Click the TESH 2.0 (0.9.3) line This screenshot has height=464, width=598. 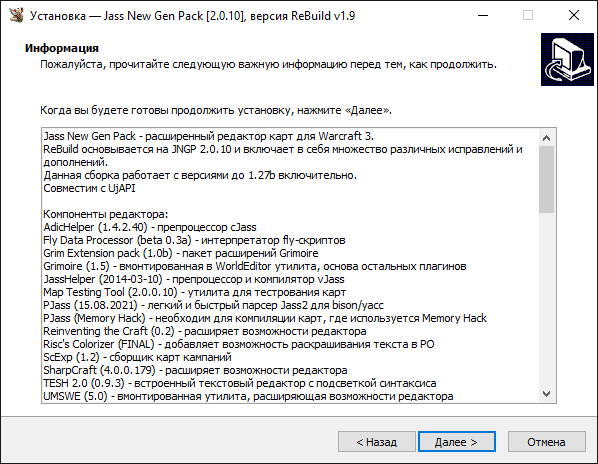click(x=240, y=383)
